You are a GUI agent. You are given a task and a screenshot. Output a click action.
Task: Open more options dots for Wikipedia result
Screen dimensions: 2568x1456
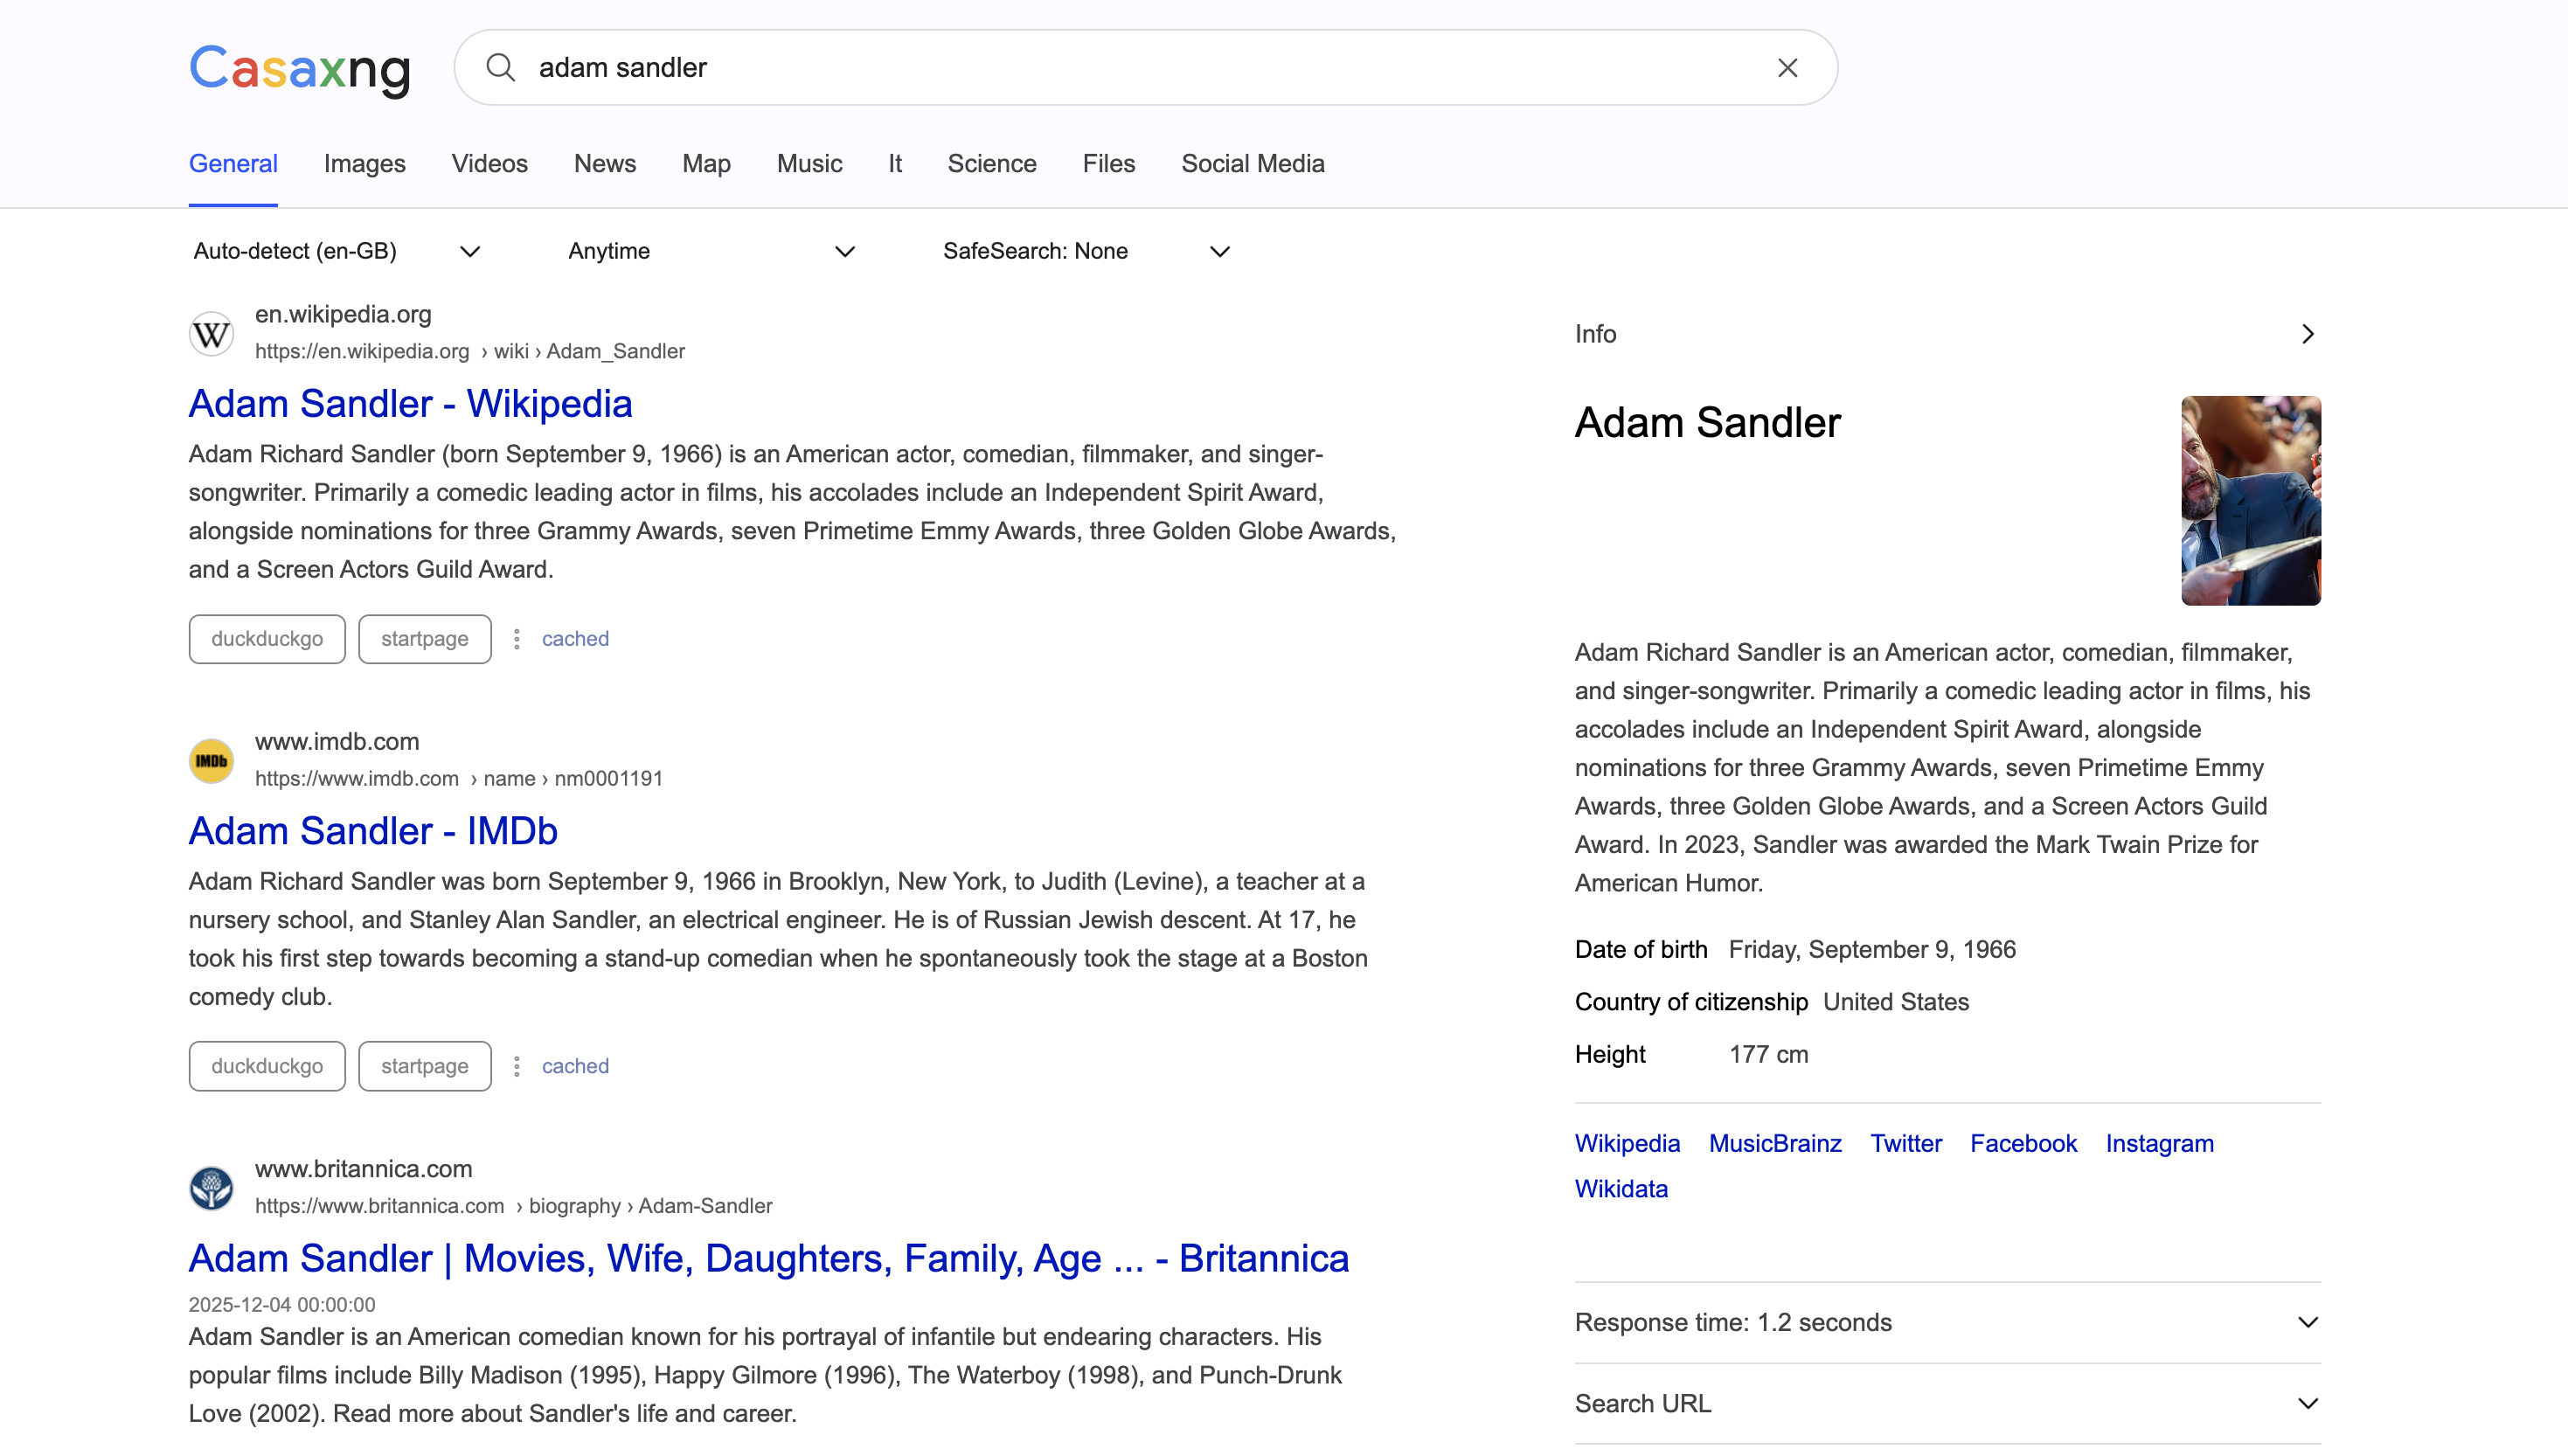[x=517, y=639]
